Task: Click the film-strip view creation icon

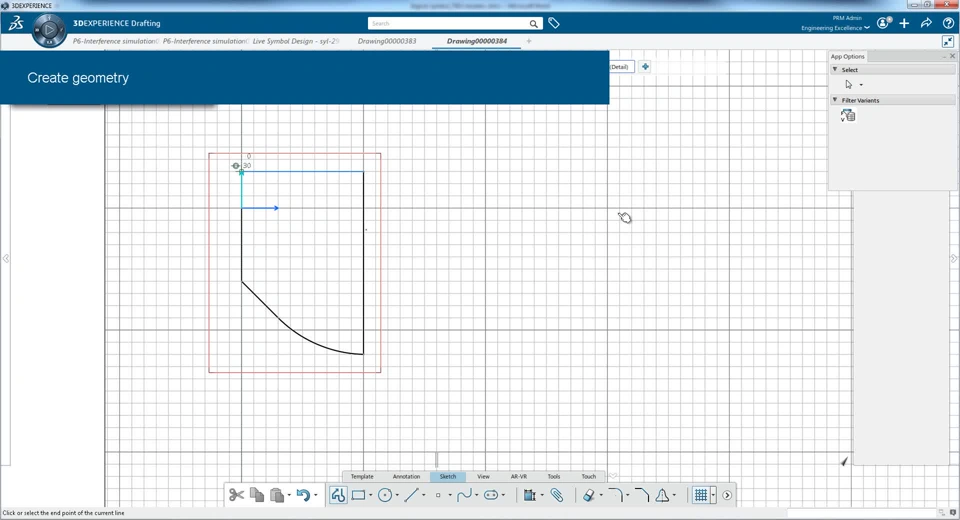Action: pyautogui.click(x=530, y=495)
